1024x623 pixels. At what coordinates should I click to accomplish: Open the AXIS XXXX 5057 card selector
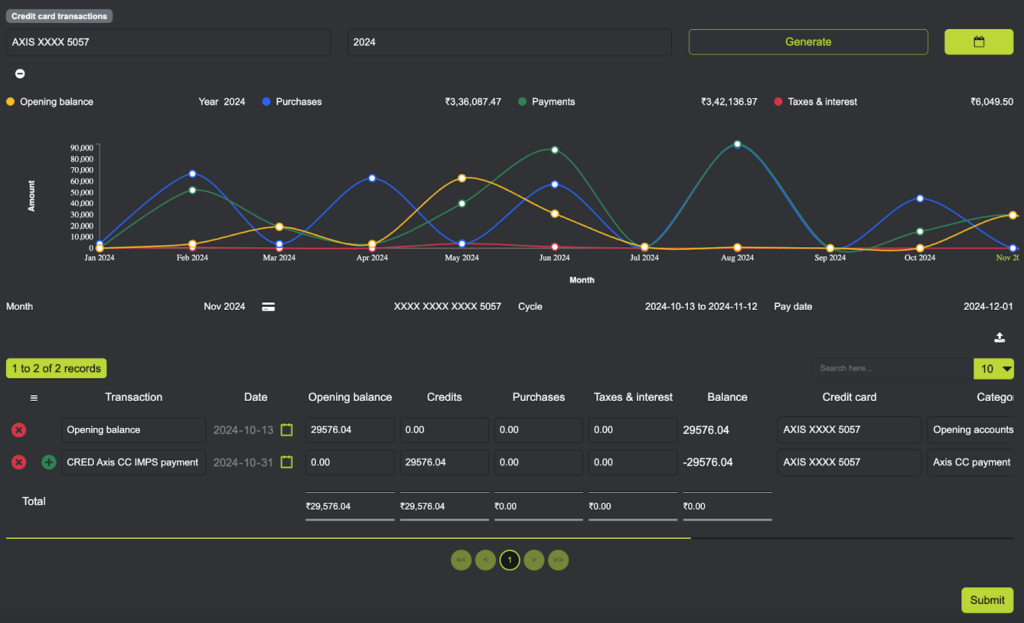click(168, 42)
